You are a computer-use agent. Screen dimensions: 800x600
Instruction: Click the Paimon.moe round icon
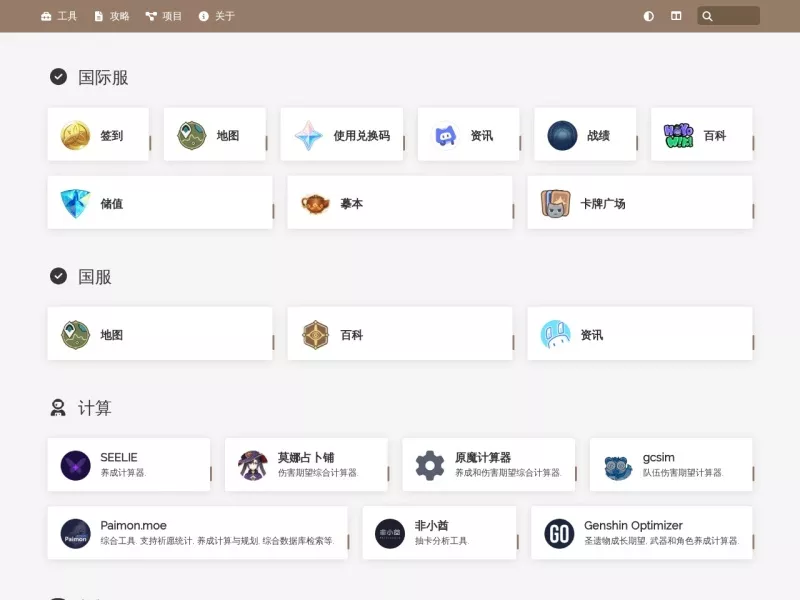coord(76,534)
